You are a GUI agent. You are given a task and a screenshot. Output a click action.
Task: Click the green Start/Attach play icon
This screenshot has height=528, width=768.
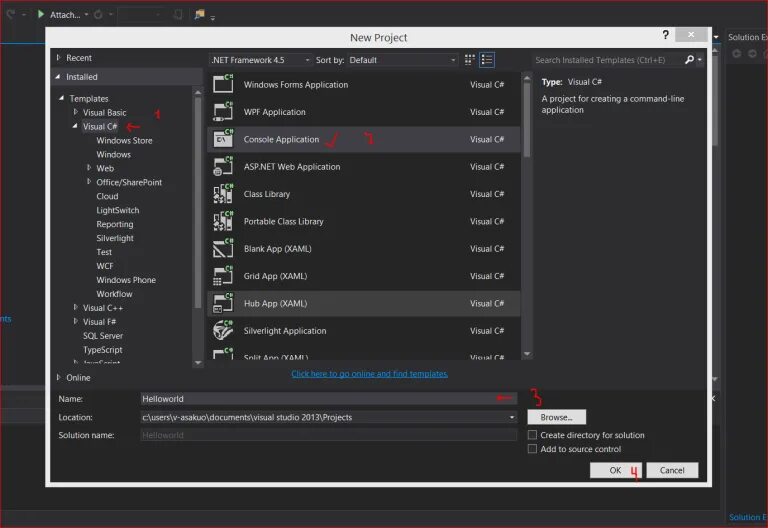pos(41,14)
